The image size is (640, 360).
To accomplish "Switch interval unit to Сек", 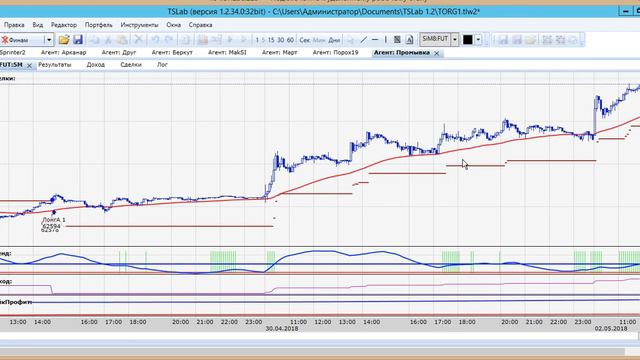I will [x=305, y=40].
